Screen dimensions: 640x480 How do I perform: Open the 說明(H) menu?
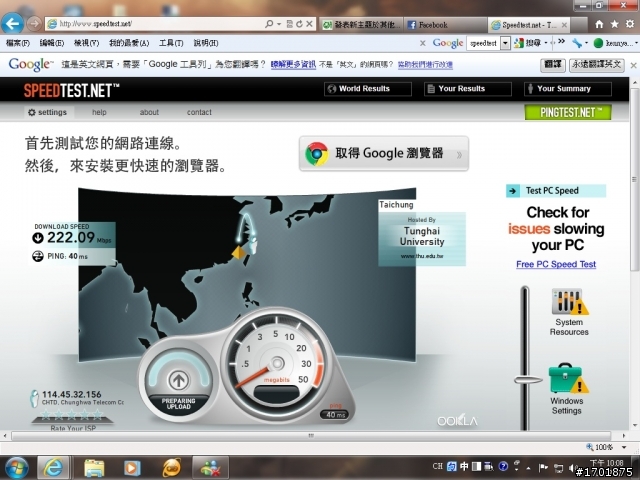(x=206, y=43)
